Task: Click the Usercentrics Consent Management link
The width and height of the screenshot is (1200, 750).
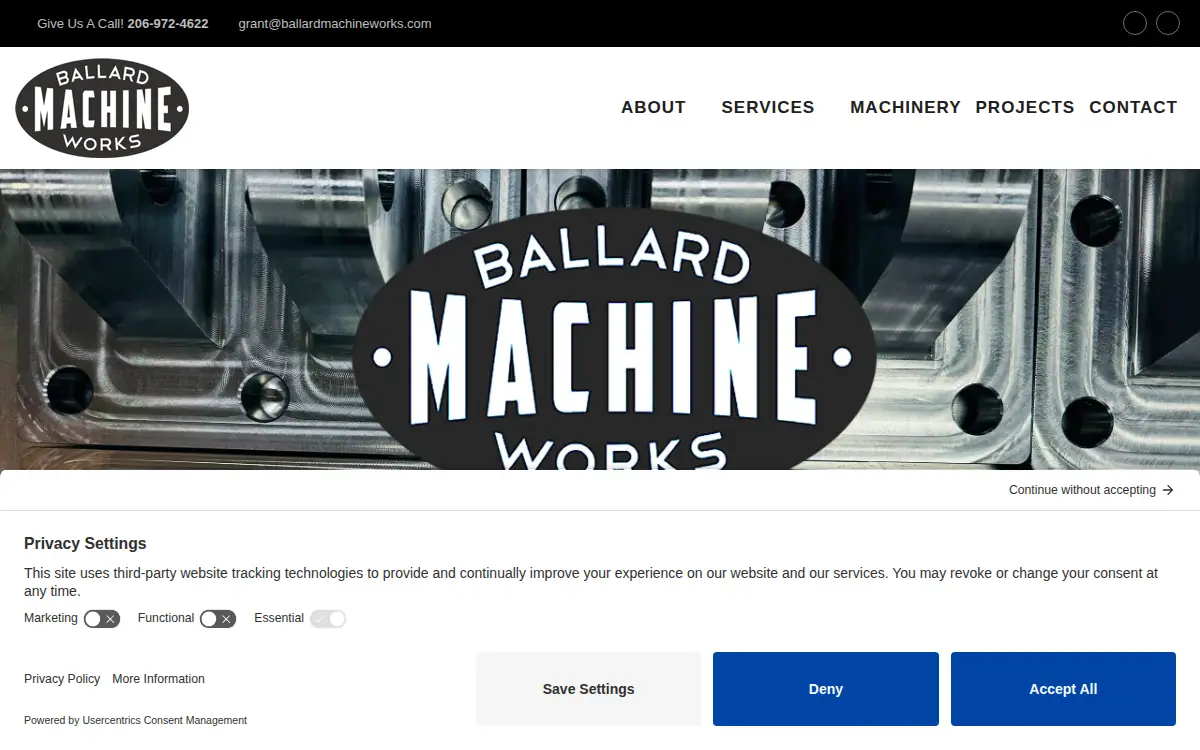Action: [x=164, y=720]
